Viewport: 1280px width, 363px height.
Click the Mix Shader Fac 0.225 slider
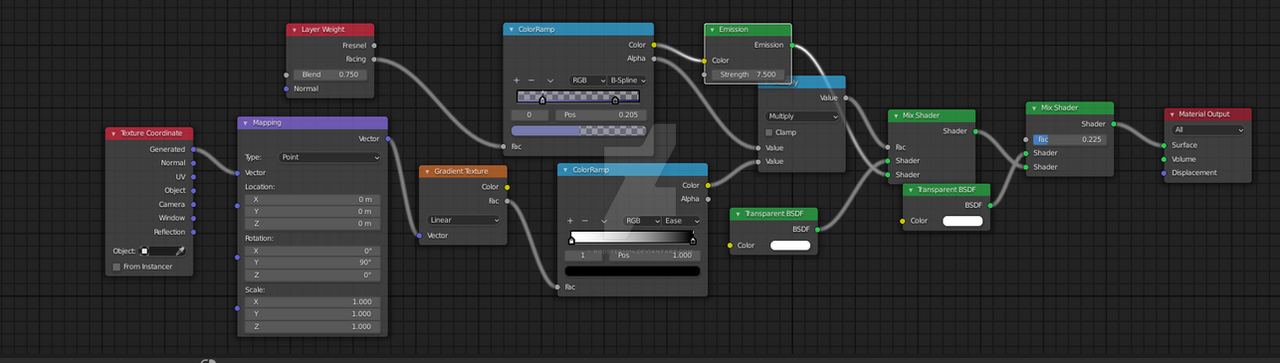tap(1069, 139)
